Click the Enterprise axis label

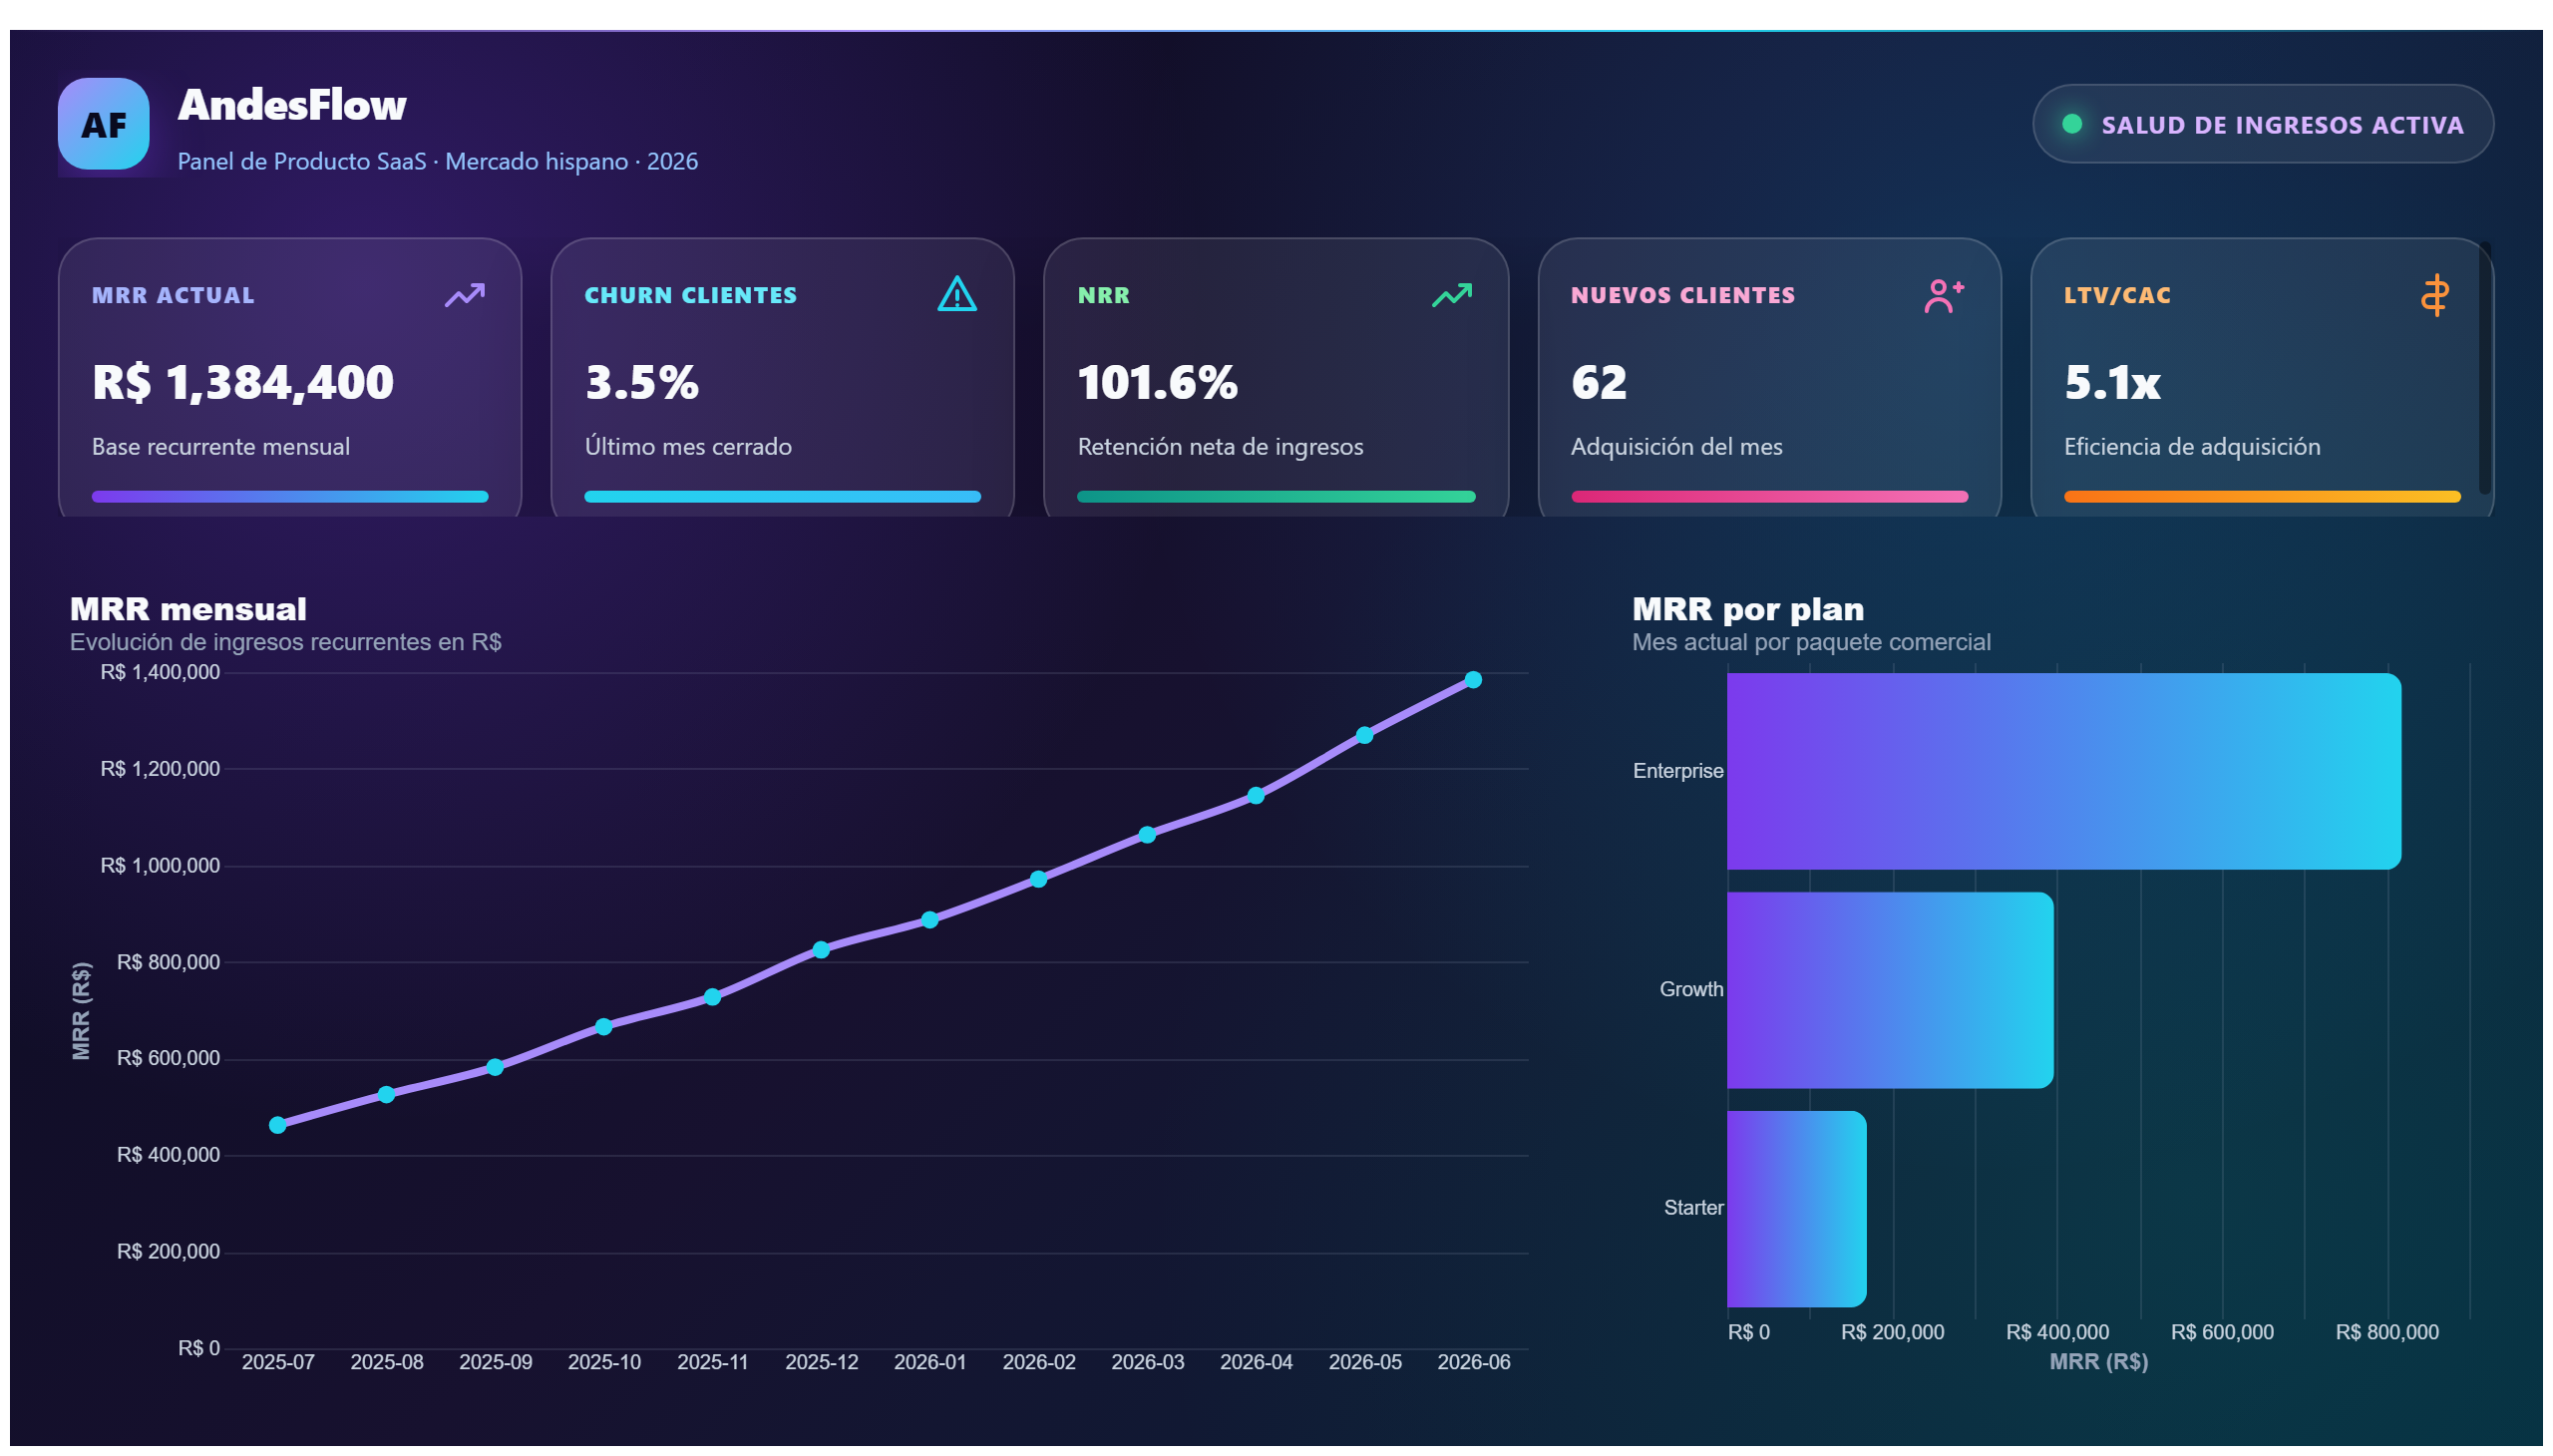point(1678,771)
